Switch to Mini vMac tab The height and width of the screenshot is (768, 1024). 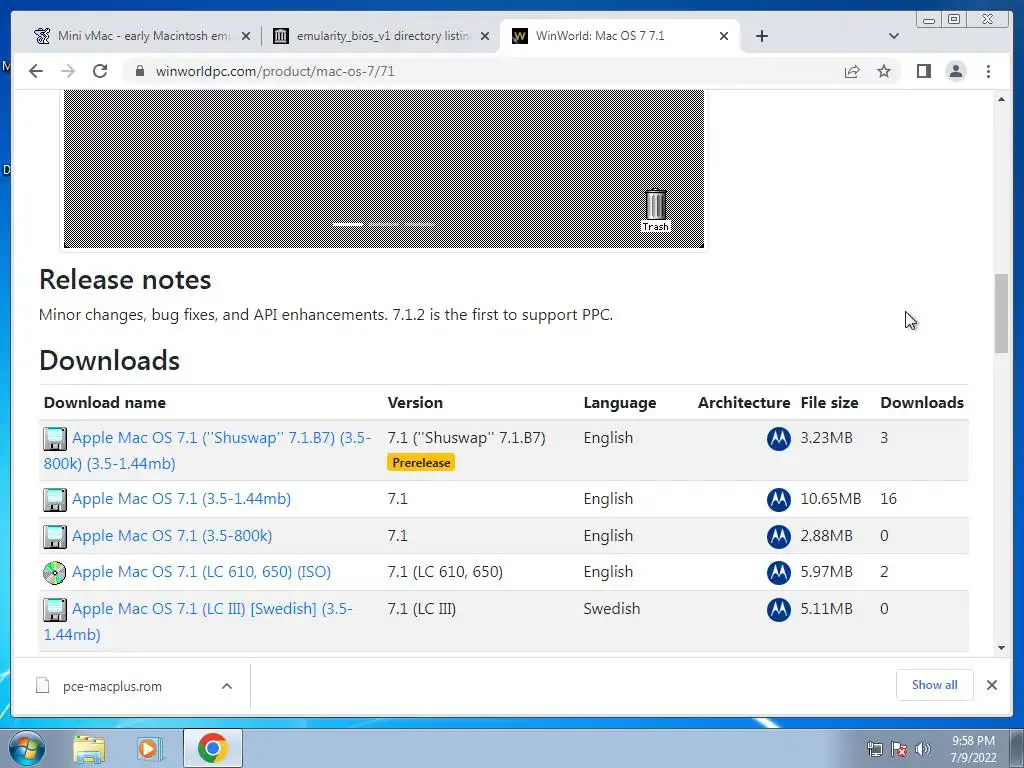142,36
